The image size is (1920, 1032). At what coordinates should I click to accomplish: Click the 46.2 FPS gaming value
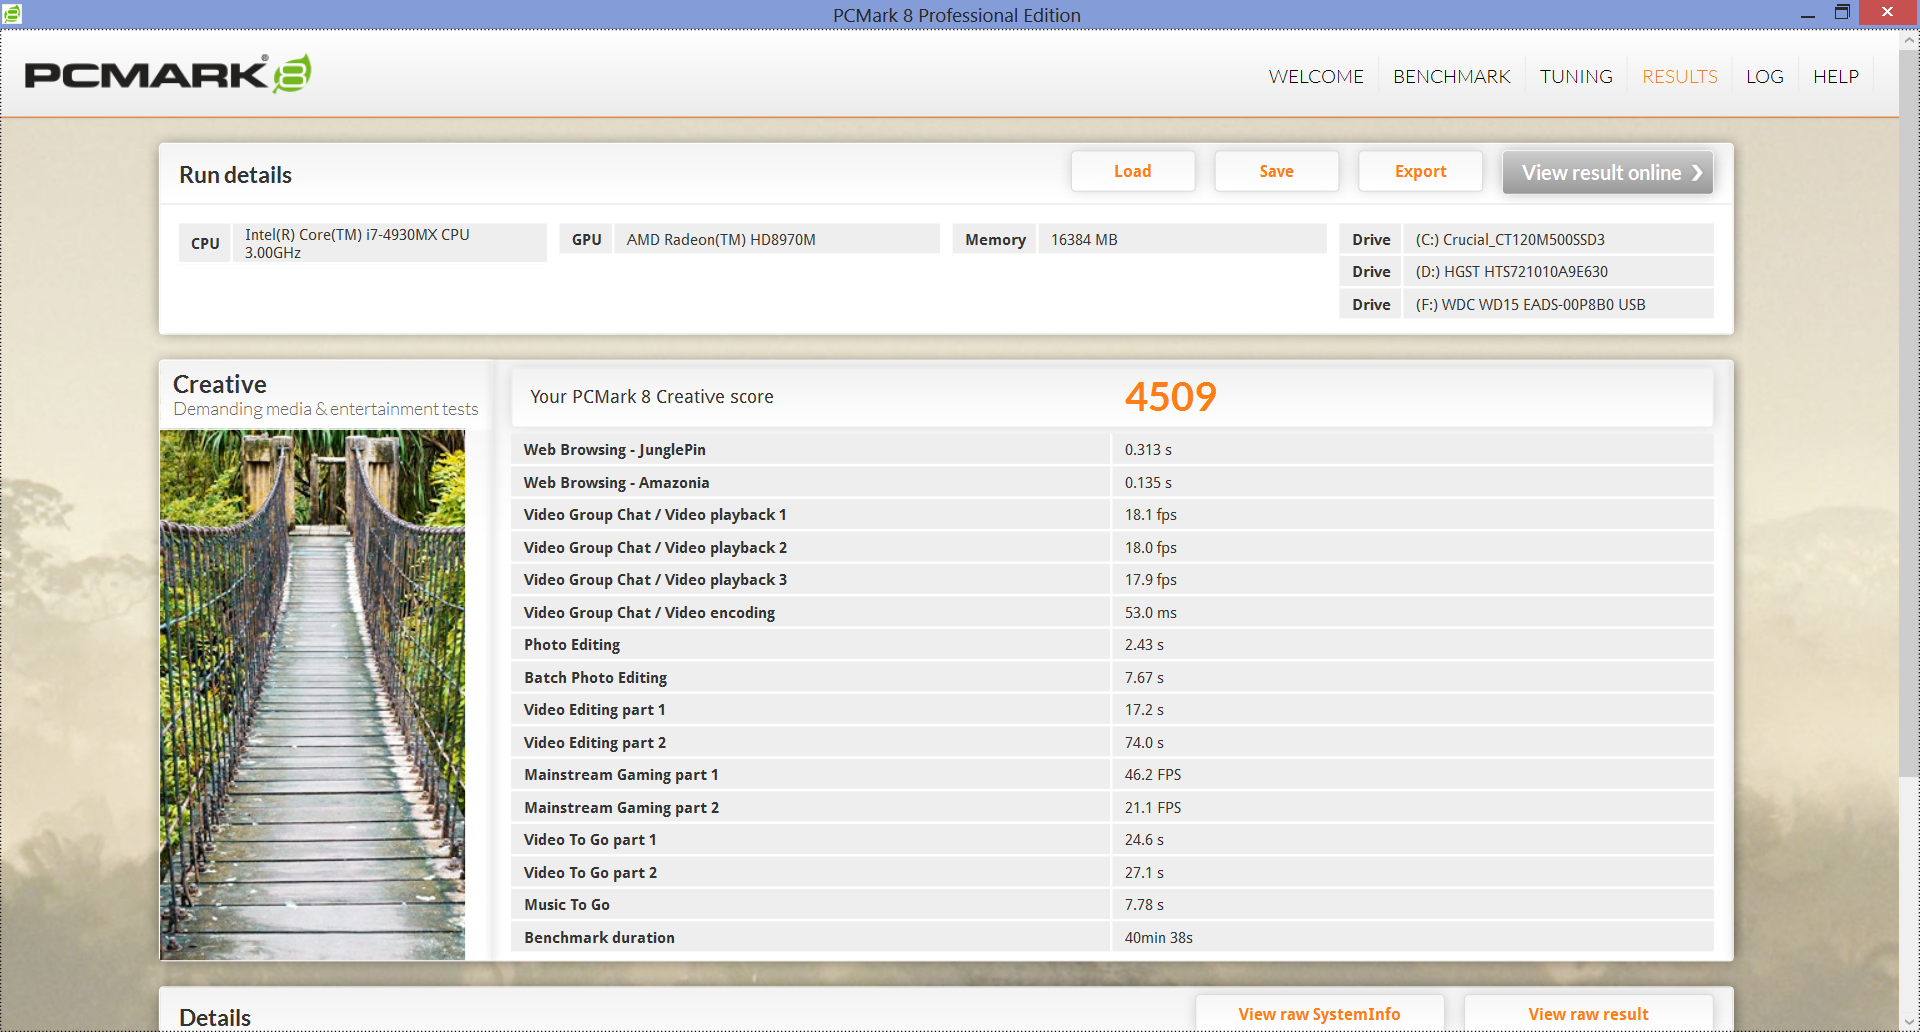click(x=1152, y=774)
